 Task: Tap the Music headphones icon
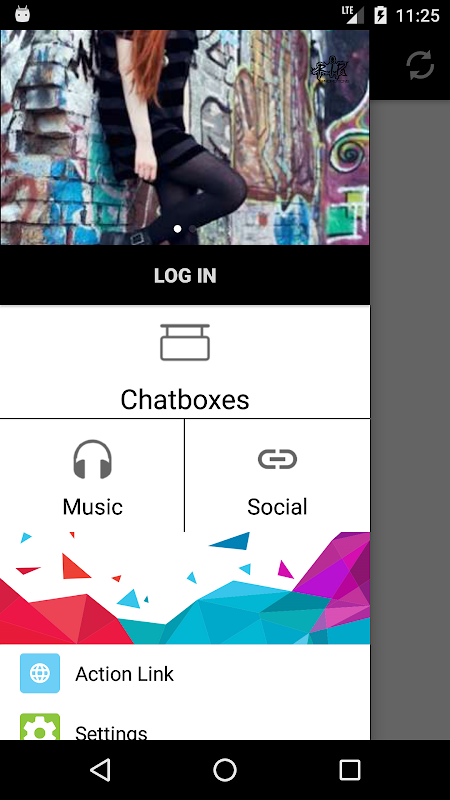pos(92,459)
